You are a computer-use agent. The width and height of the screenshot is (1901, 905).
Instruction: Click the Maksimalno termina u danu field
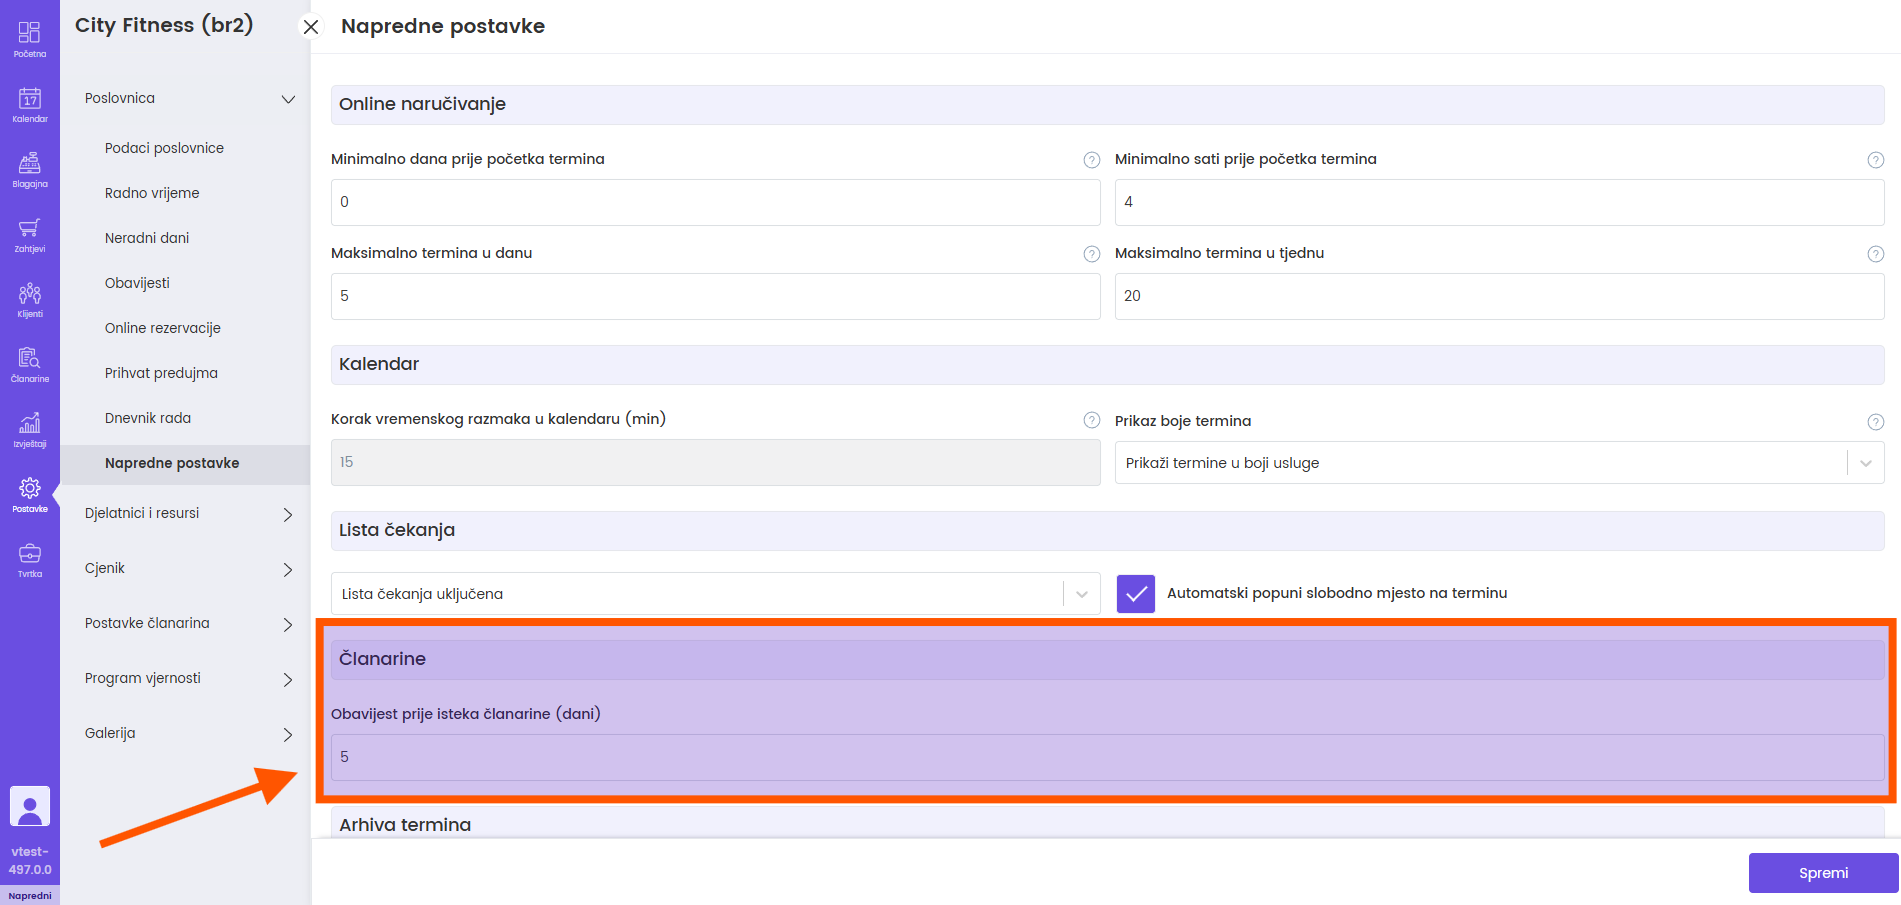click(714, 296)
